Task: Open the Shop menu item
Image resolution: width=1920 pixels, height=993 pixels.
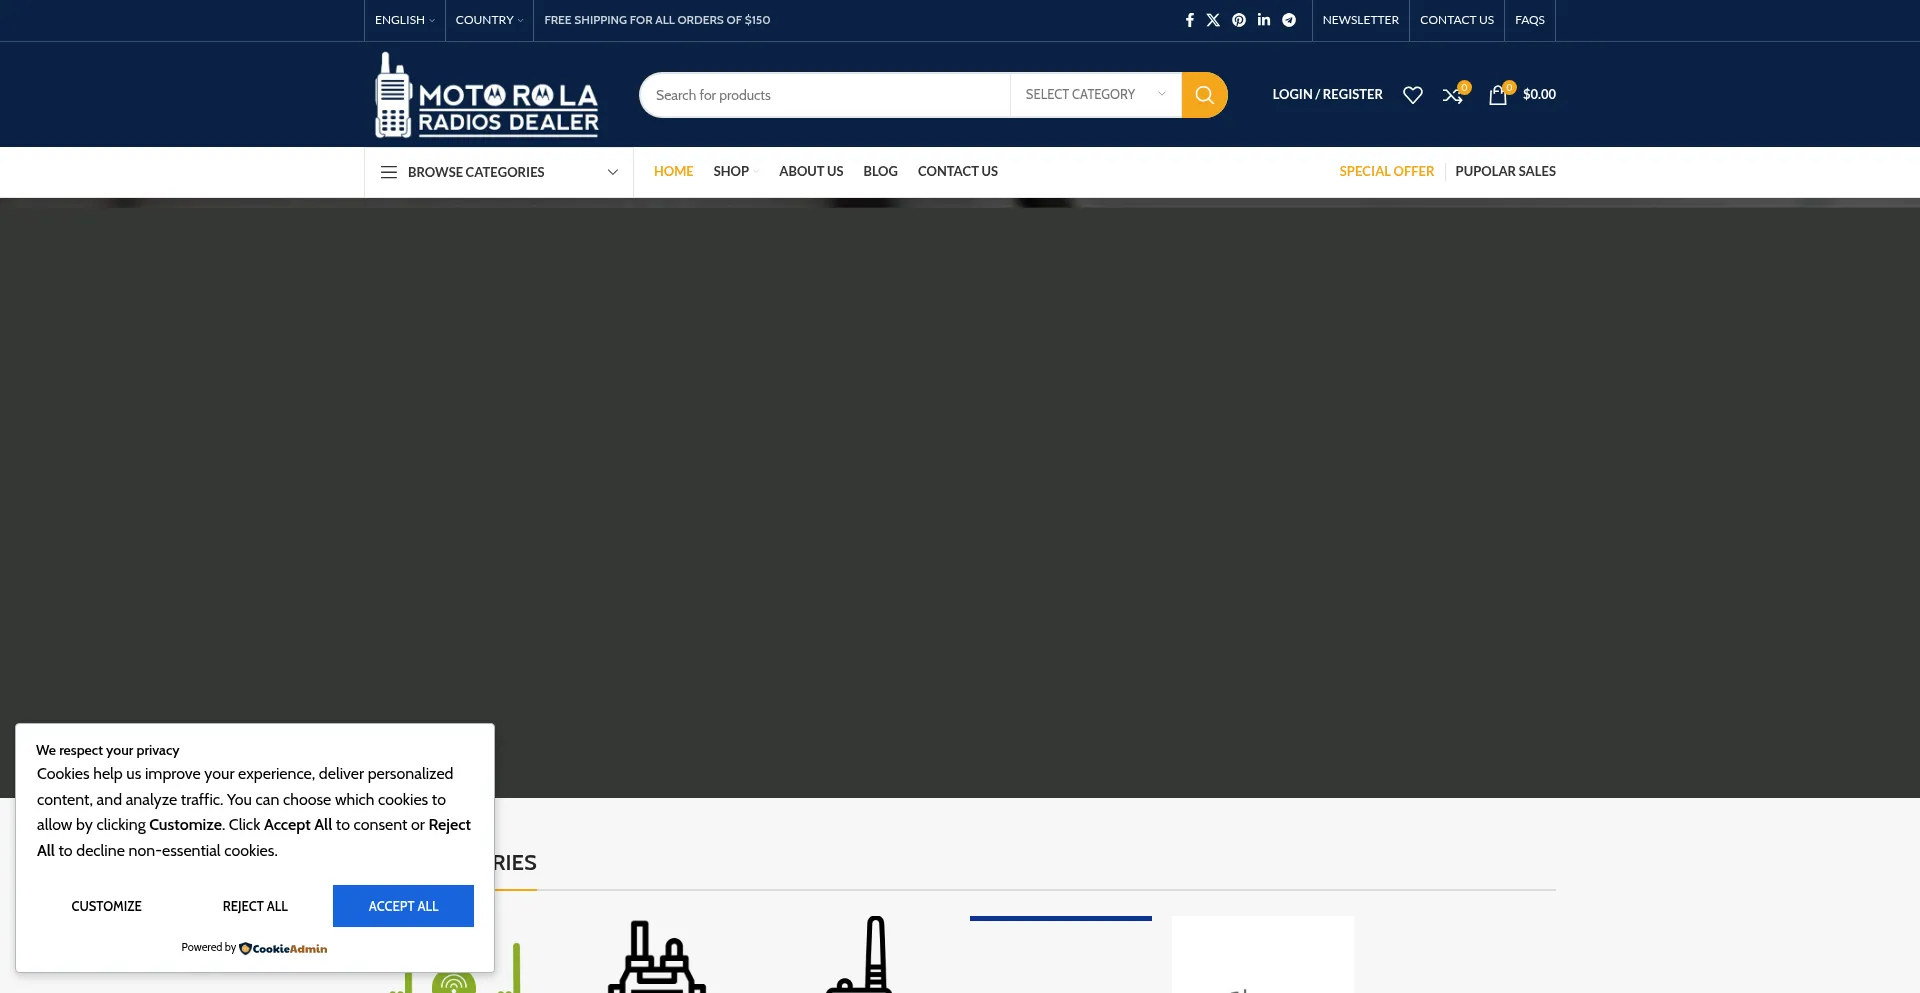Action: (x=731, y=171)
